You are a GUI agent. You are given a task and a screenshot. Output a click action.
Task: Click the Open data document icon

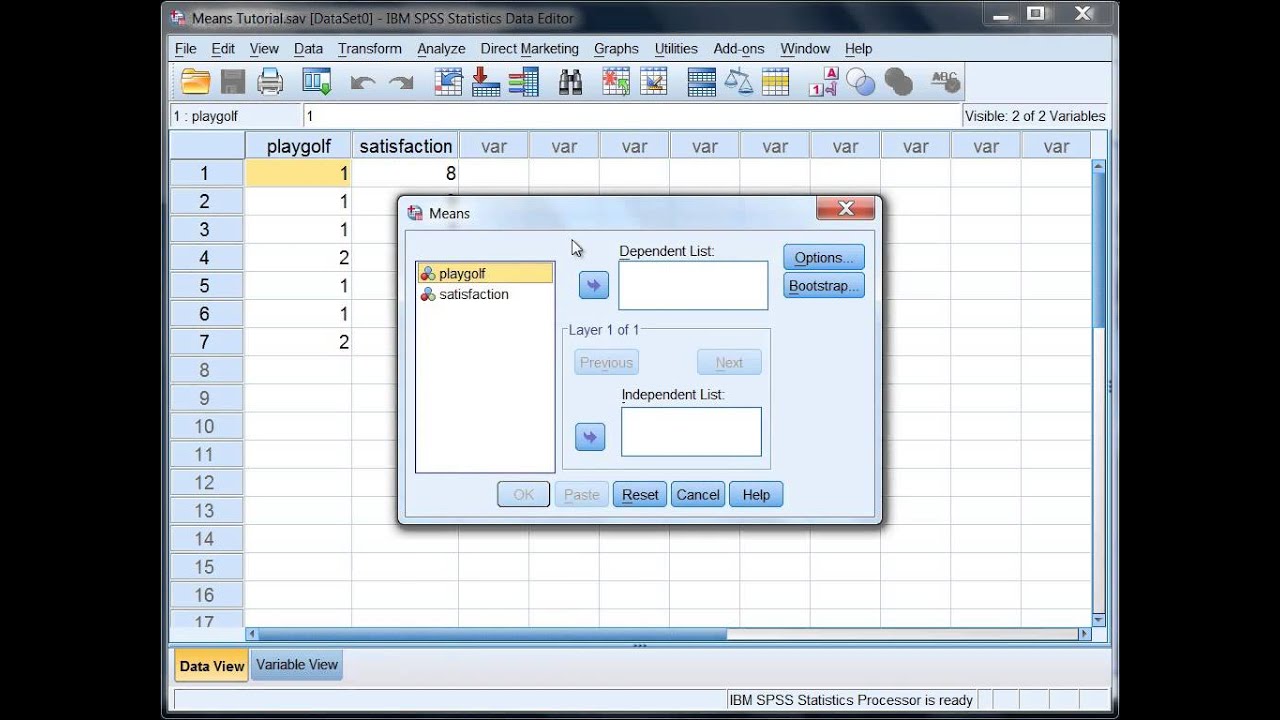coord(195,82)
